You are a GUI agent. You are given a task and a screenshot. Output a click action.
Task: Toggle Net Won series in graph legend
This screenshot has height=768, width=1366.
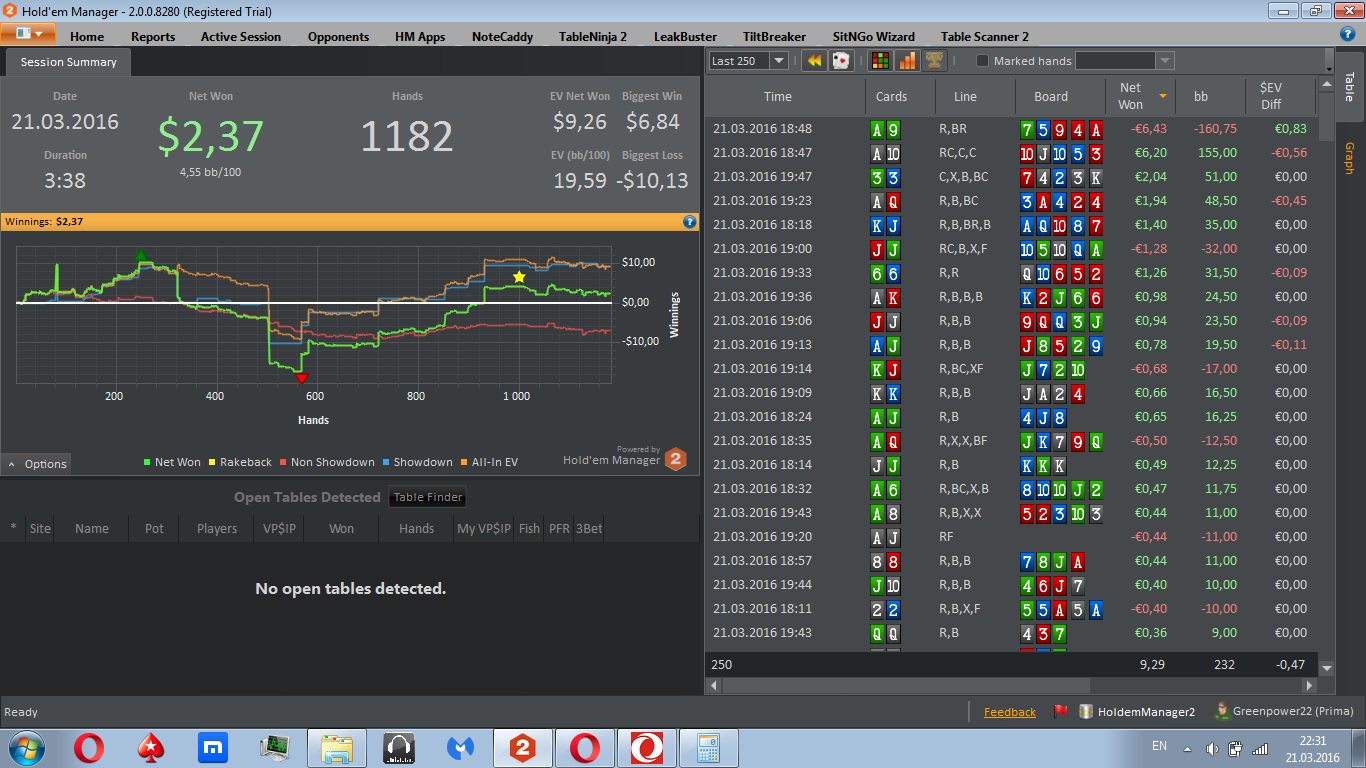(x=172, y=462)
